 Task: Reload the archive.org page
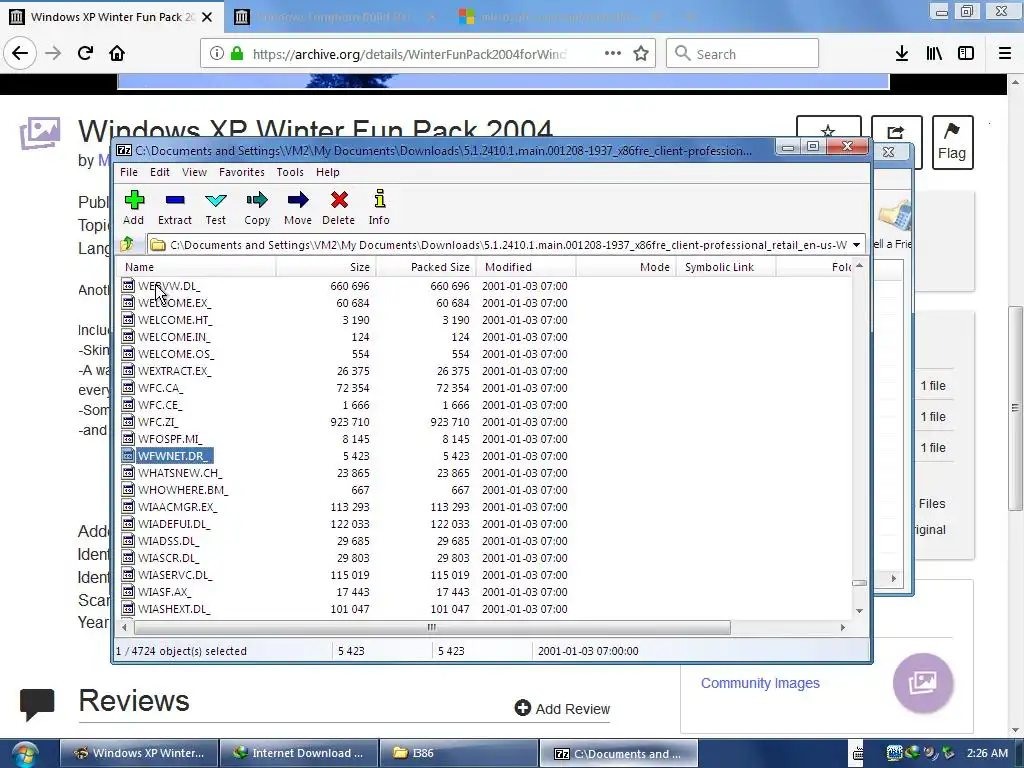[85, 53]
